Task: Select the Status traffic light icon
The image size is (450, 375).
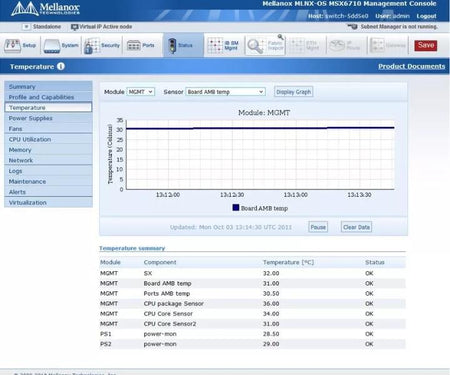Action: pyautogui.click(x=172, y=46)
